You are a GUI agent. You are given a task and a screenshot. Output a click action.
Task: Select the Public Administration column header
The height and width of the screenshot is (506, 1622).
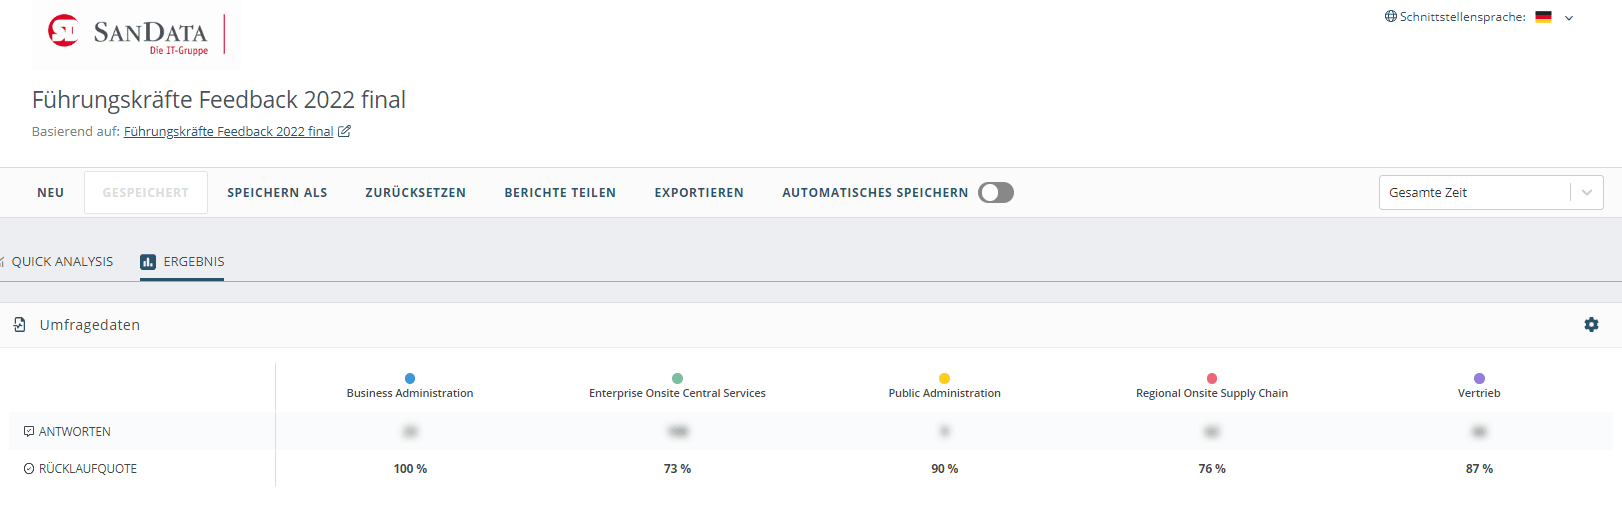pyautogui.click(x=944, y=393)
